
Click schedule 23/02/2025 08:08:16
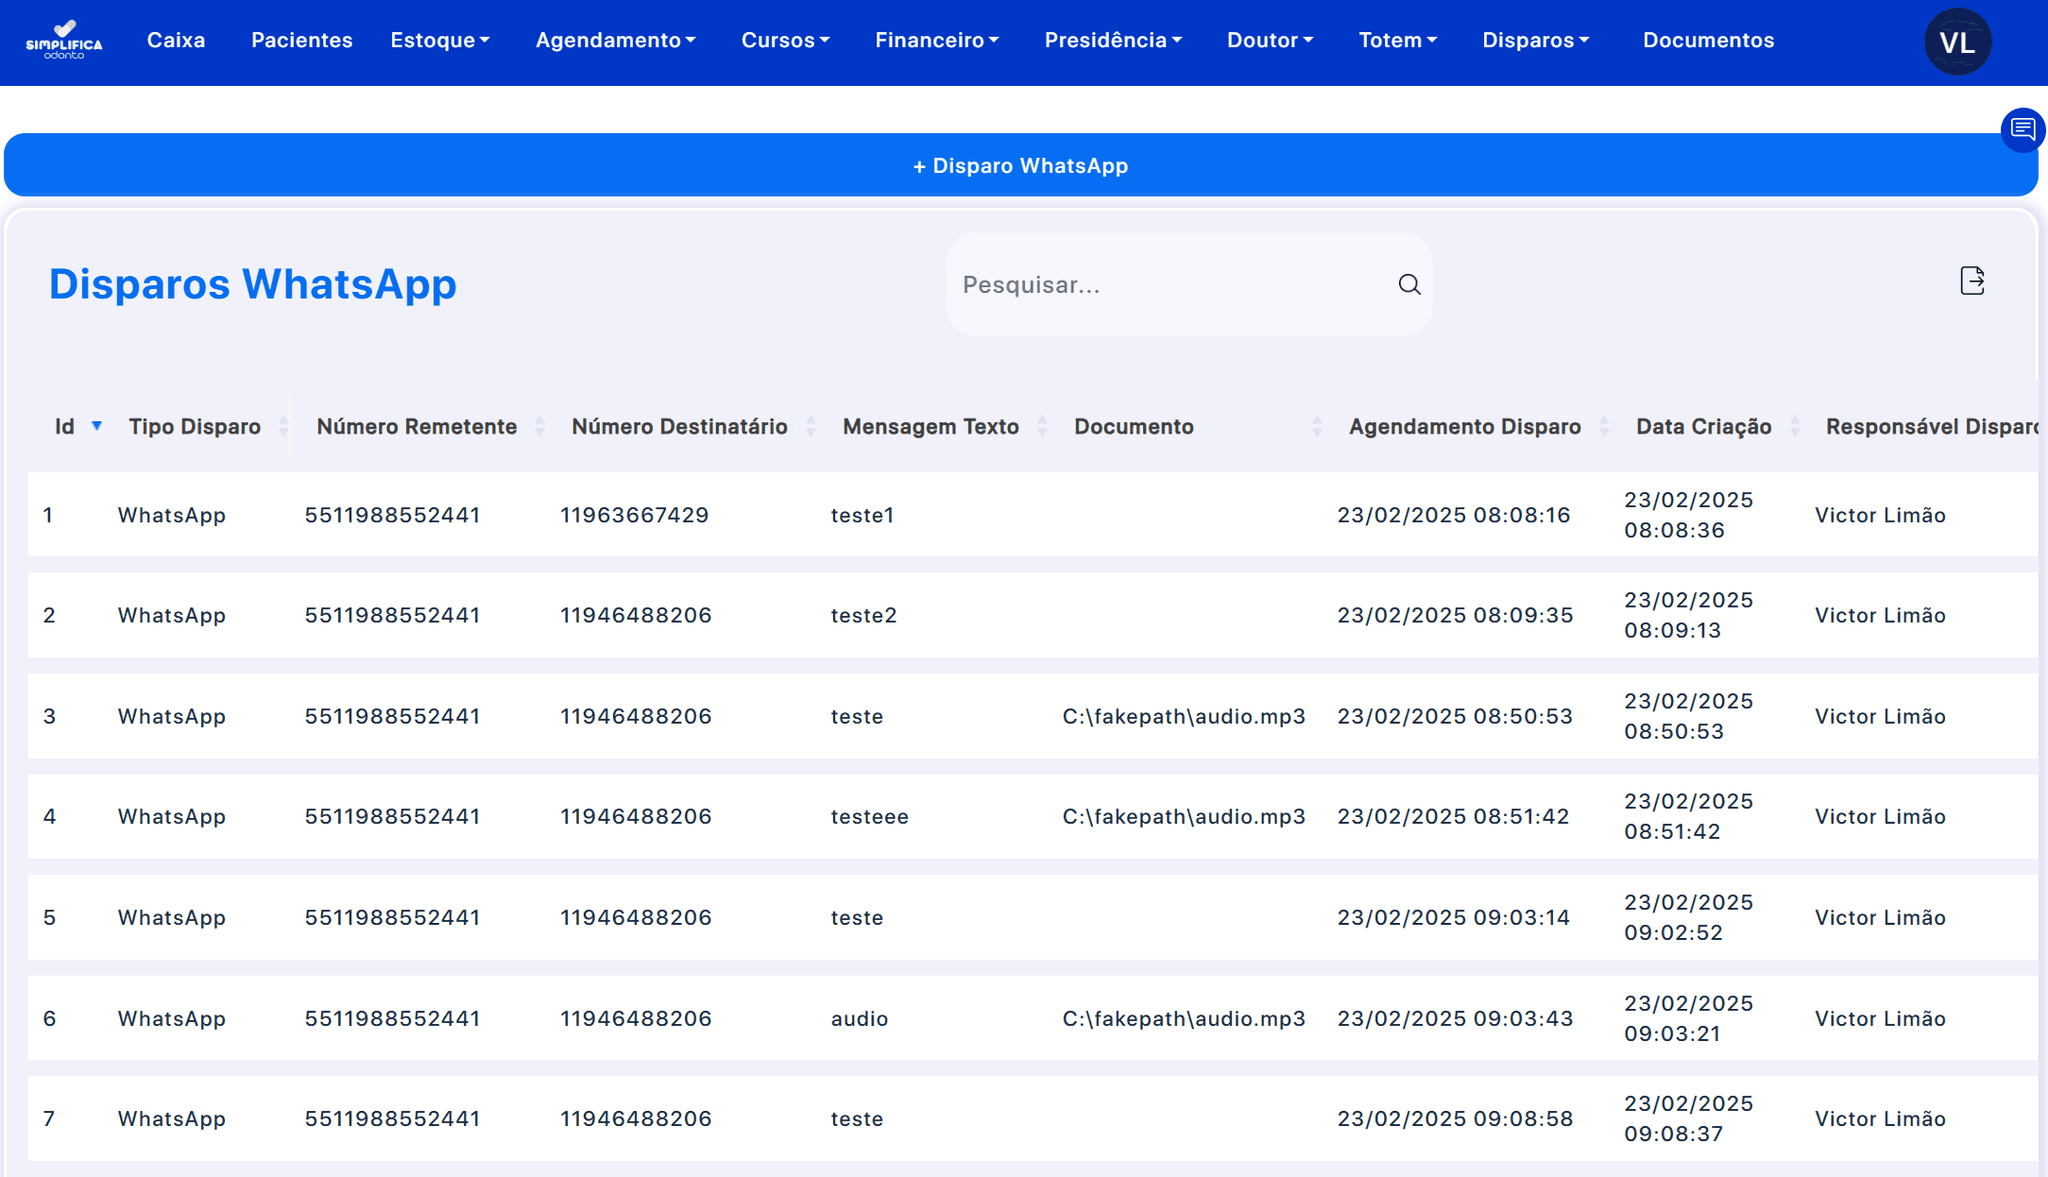[x=1454, y=515]
